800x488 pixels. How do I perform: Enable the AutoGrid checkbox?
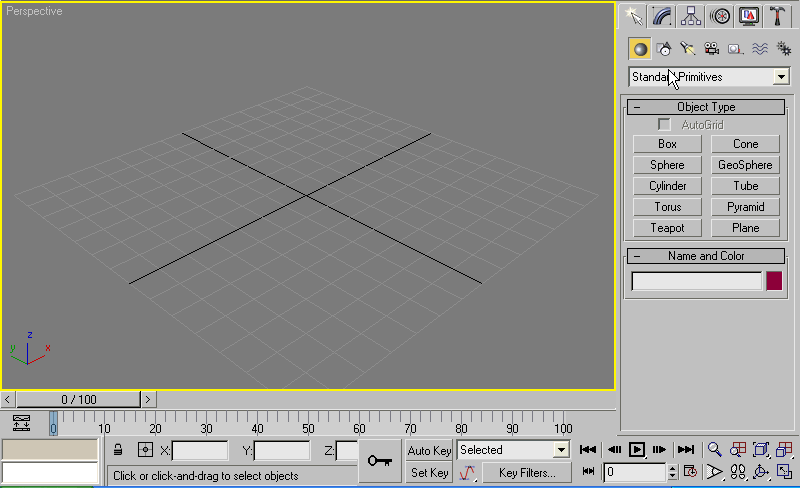point(664,125)
